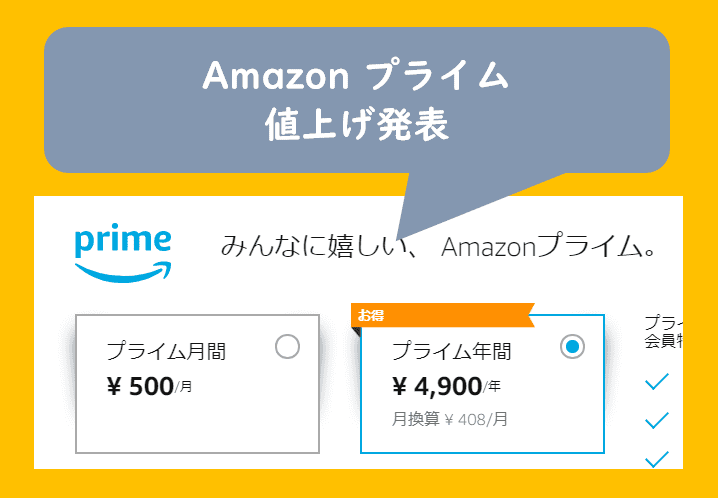Click the プライム年間 plan label
The width and height of the screenshot is (718, 498).
(x=451, y=351)
